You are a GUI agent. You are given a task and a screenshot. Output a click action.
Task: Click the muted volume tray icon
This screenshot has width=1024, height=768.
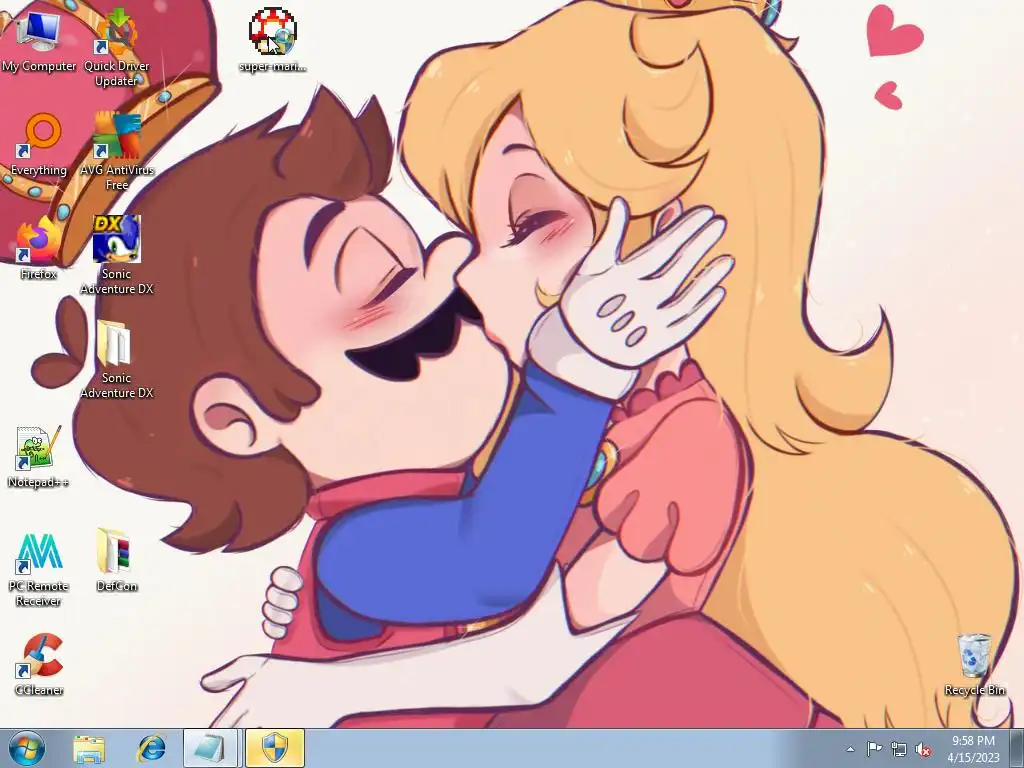tap(923, 749)
